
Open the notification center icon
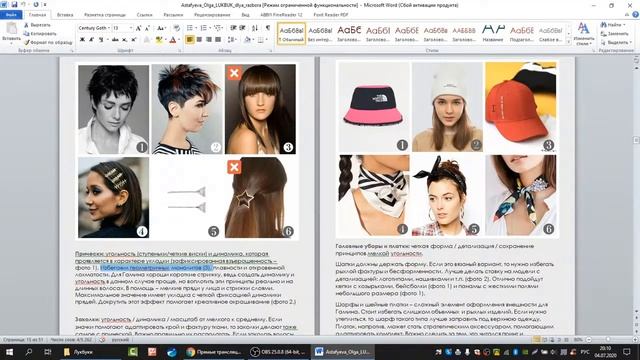(627, 352)
